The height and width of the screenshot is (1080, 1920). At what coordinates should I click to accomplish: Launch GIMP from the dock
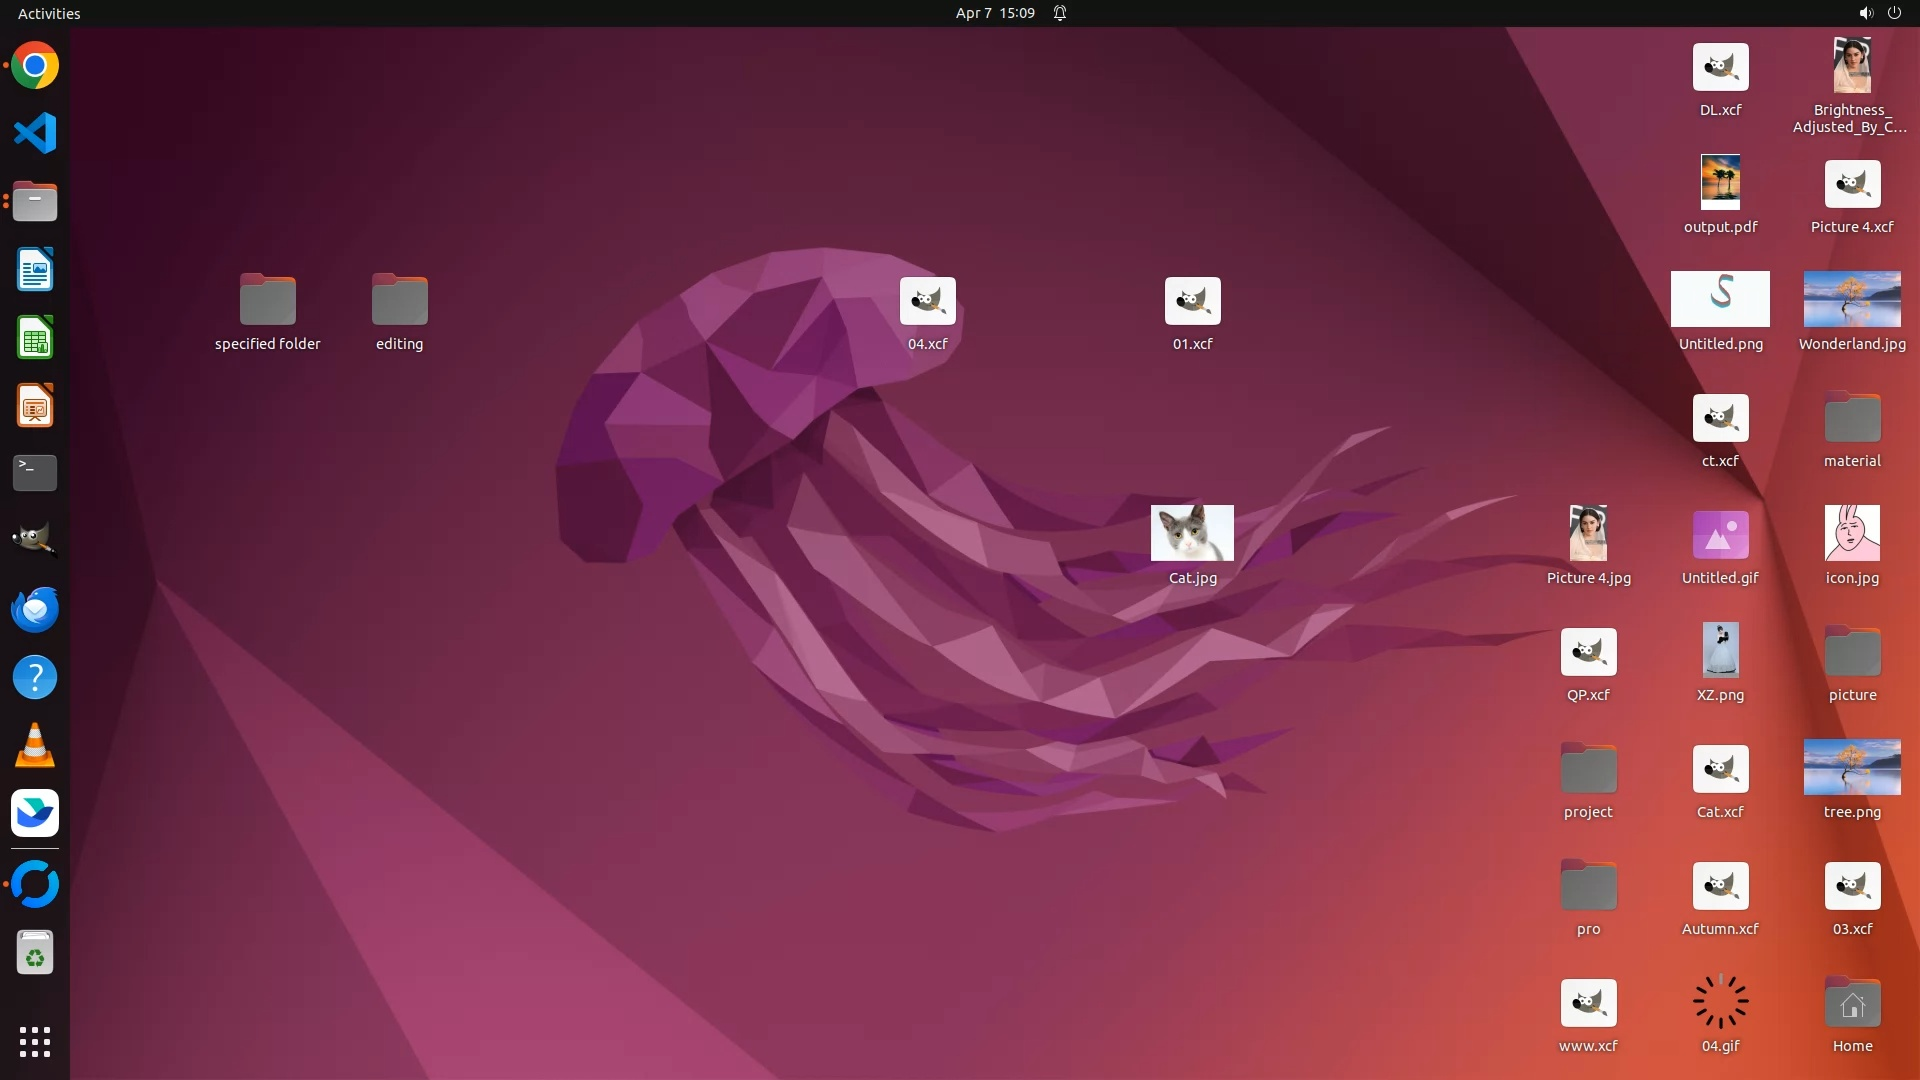pos(35,541)
